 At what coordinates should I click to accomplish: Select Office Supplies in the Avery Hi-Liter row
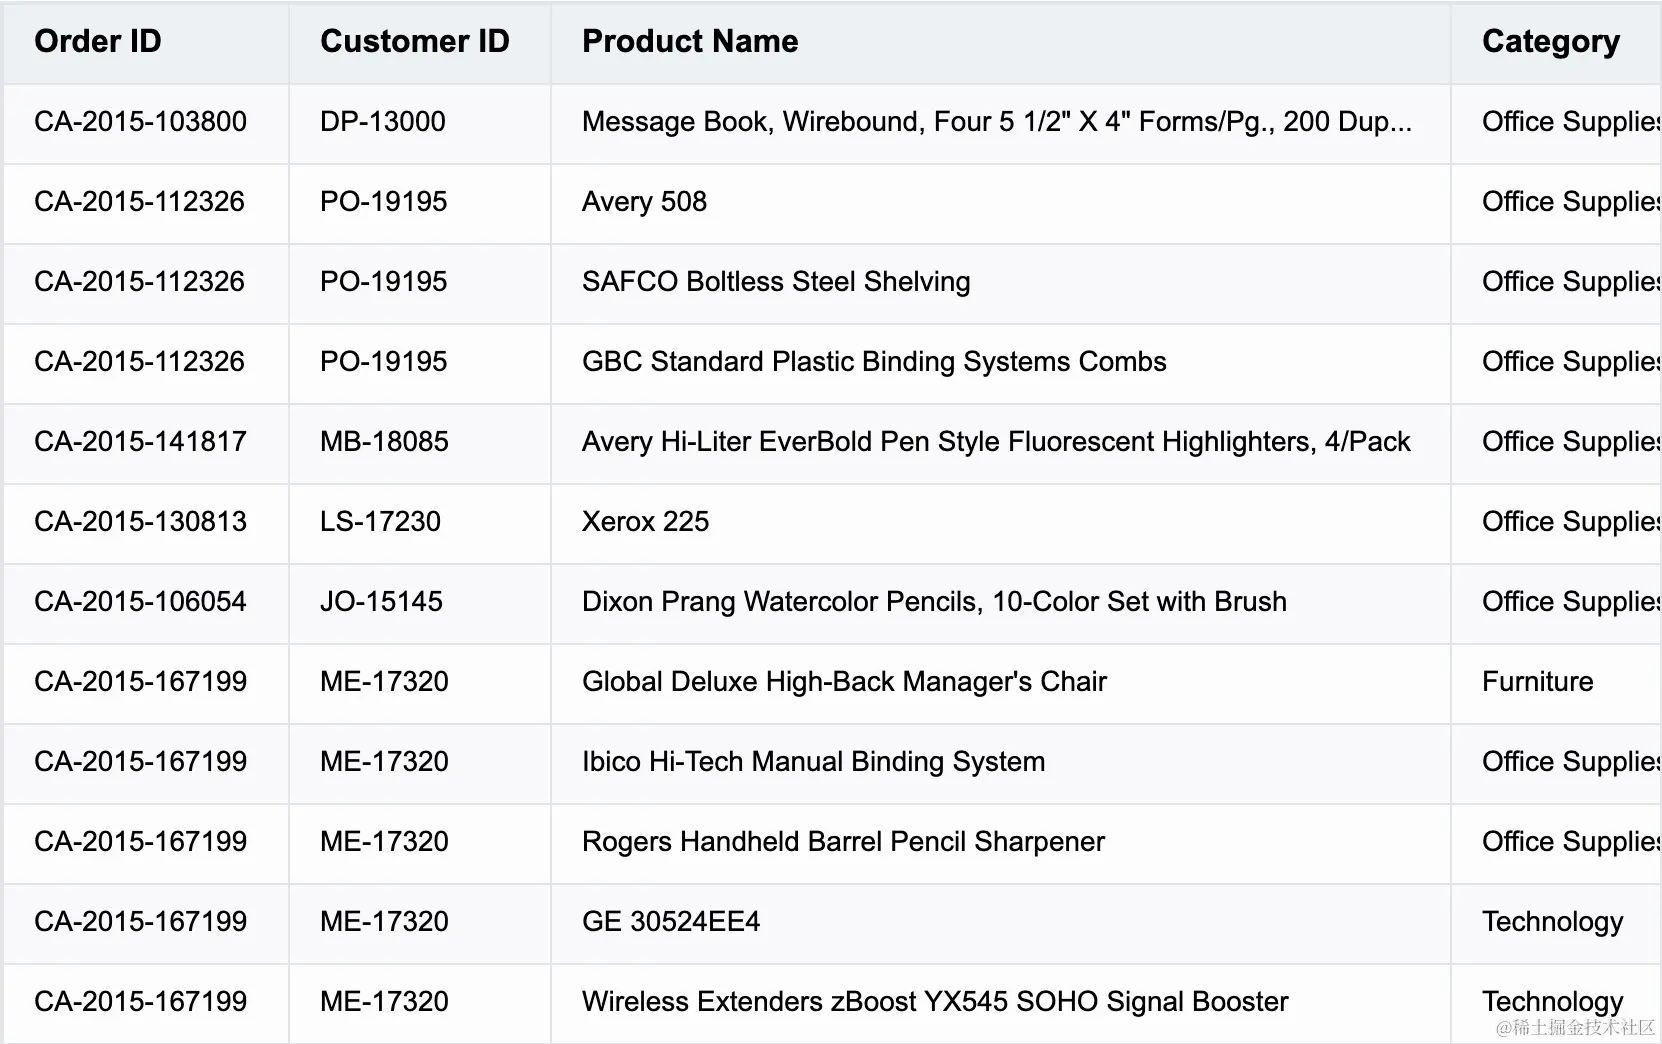point(1557,444)
